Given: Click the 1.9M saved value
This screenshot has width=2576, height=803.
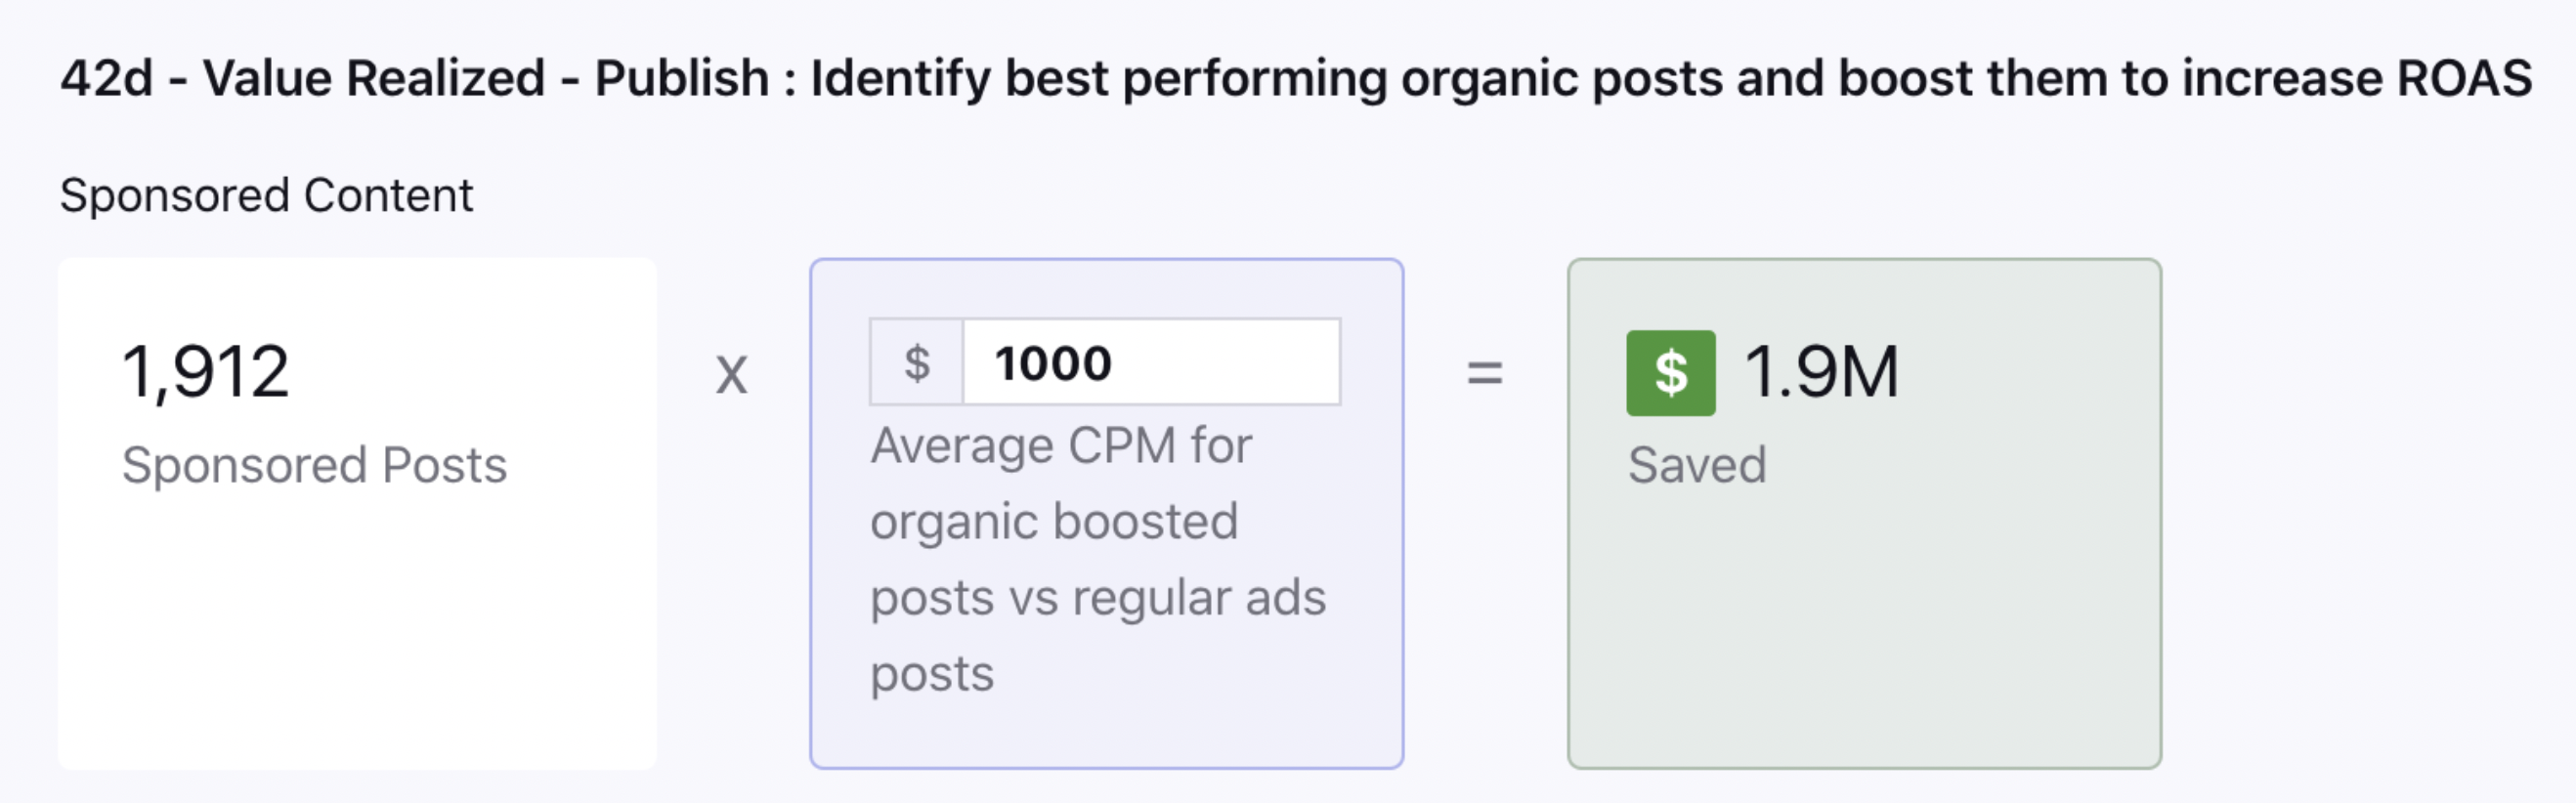Looking at the screenshot, I should click(1821, 372).
